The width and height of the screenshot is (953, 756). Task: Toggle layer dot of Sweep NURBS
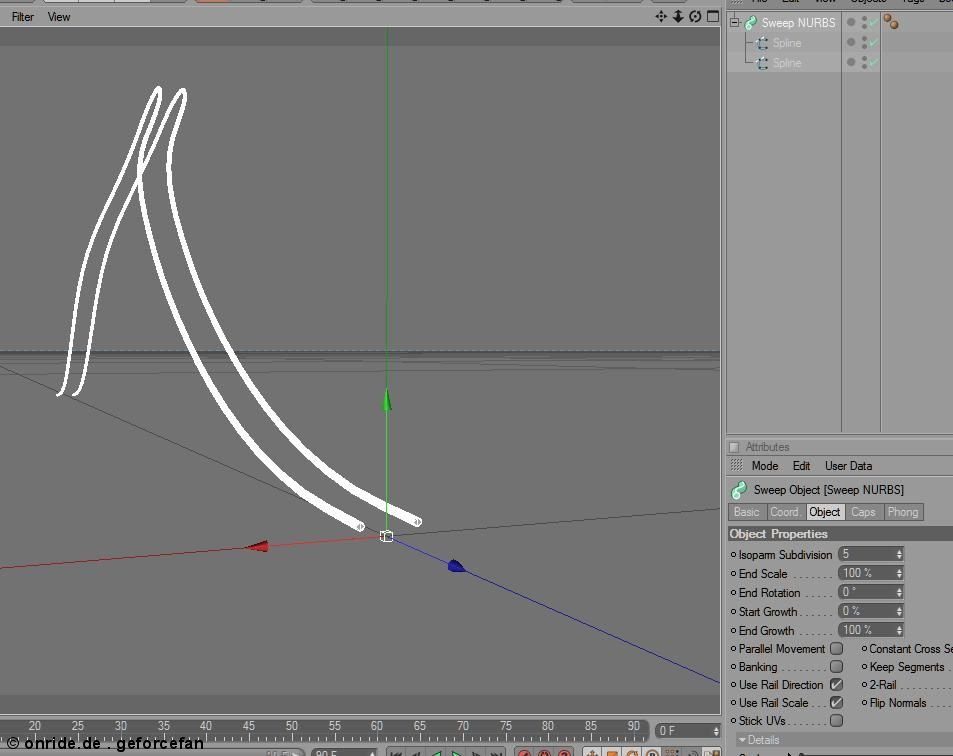[851, 22]
